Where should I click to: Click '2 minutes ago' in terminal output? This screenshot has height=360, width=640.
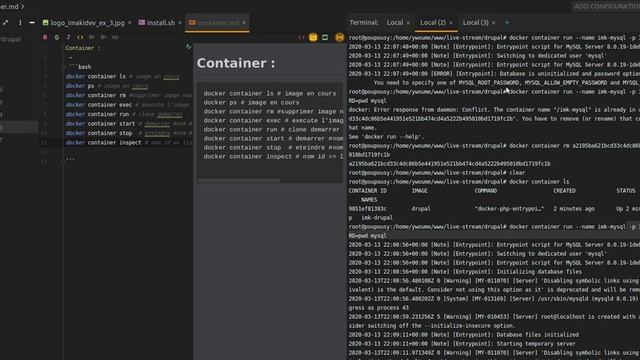[x=573, y=209]
